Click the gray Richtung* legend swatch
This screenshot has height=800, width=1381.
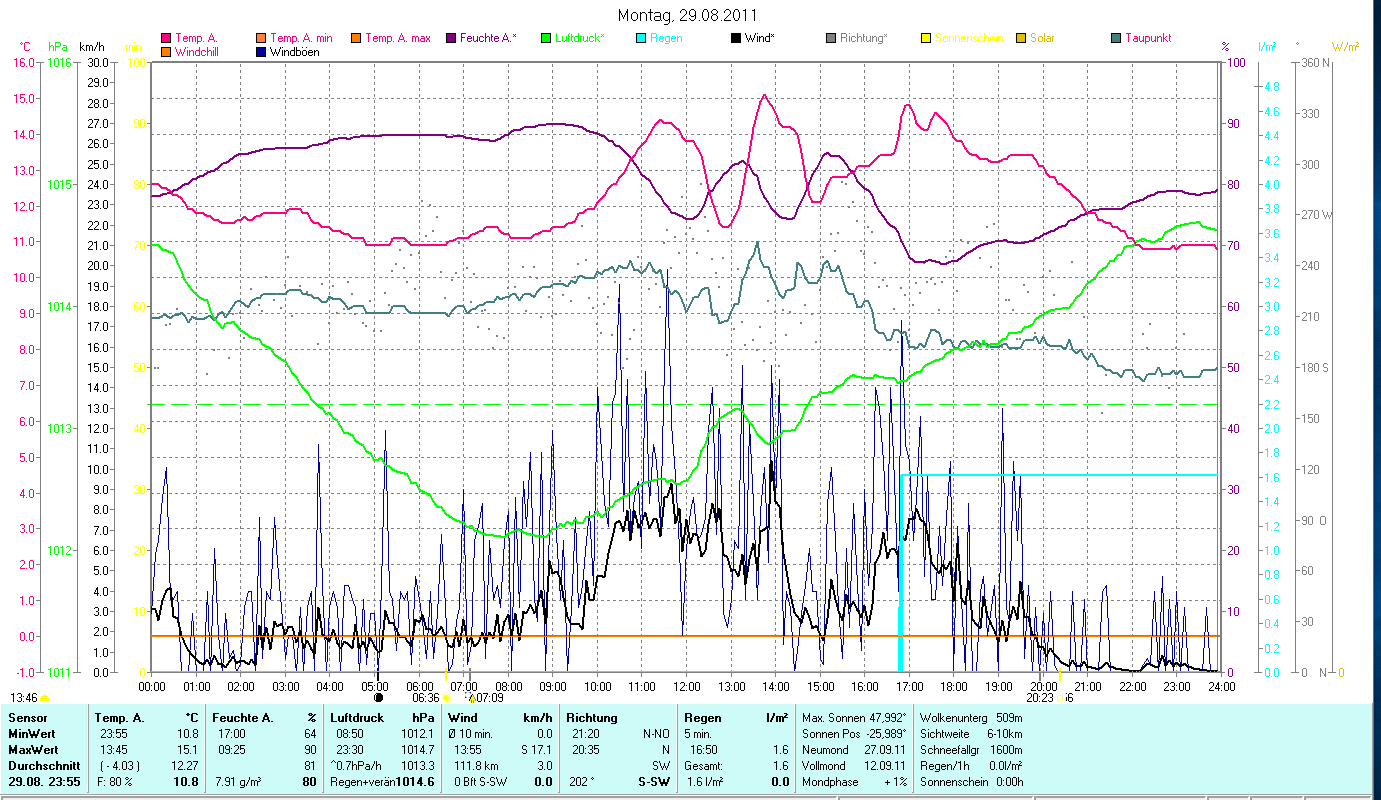click(x=830, y=38)
